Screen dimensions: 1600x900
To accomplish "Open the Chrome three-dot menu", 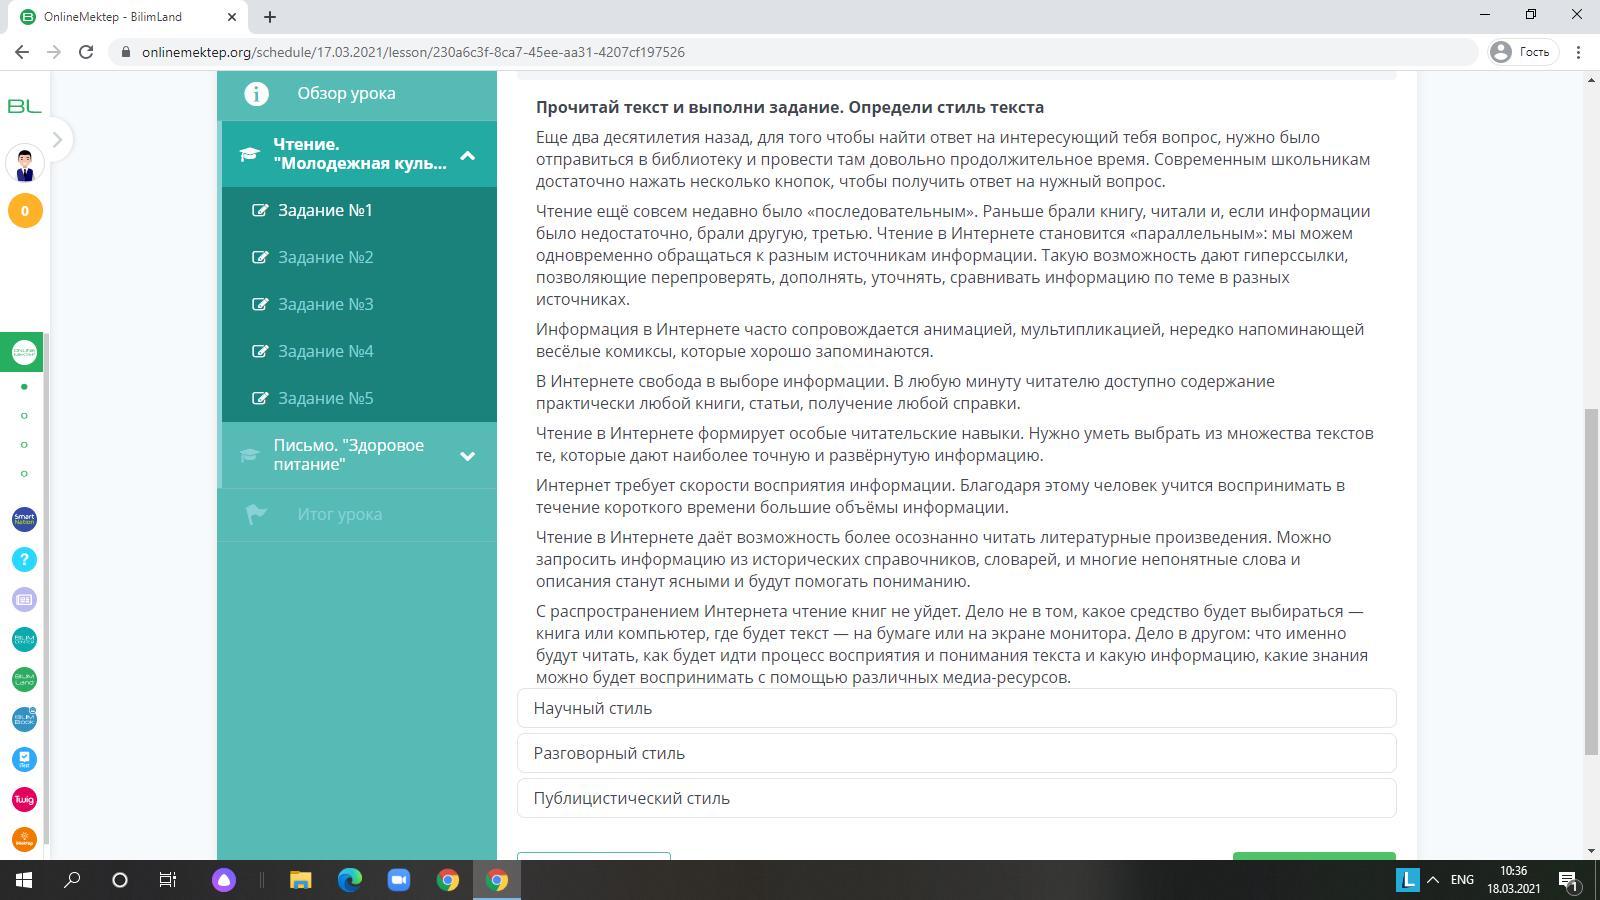I will point(1579,52).
